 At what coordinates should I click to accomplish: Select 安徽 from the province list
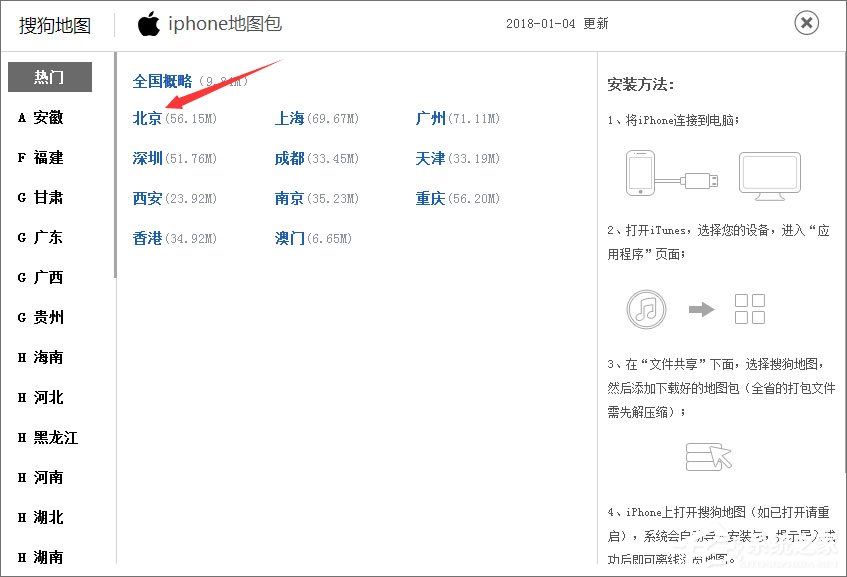point(47,117)
